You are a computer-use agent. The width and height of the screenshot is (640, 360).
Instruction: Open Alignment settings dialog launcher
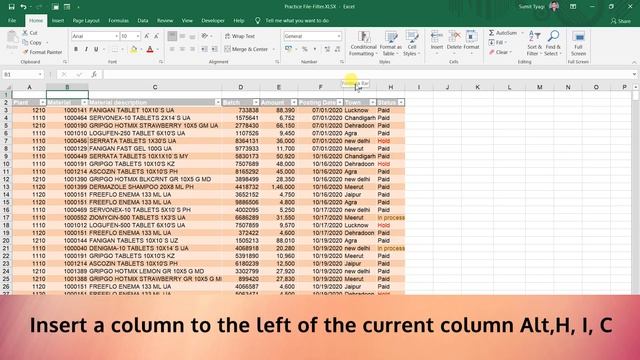[x=277, y=62]
